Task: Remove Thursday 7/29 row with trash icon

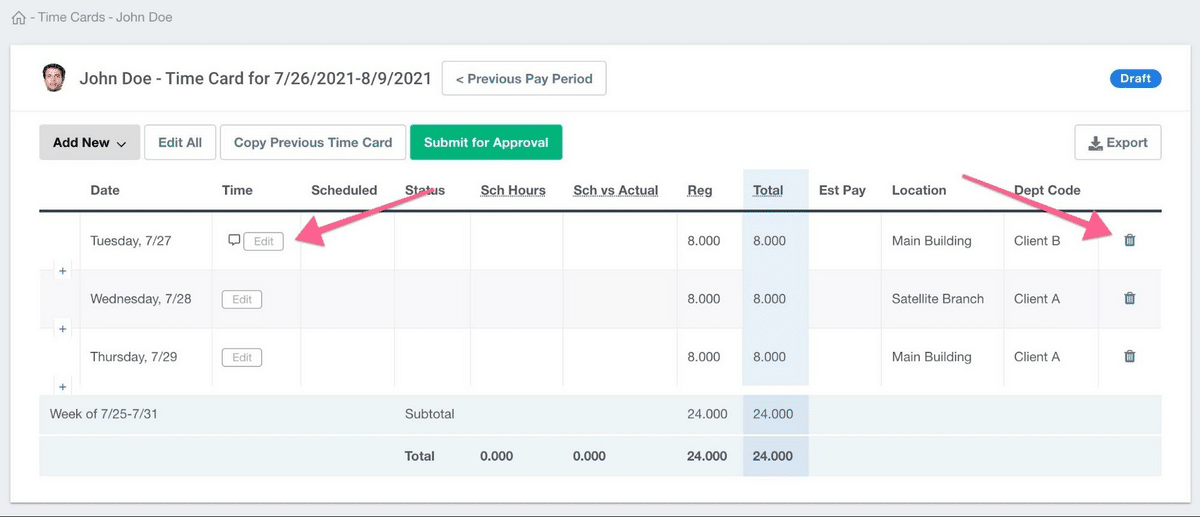Action: click(x=1130, y=356)
